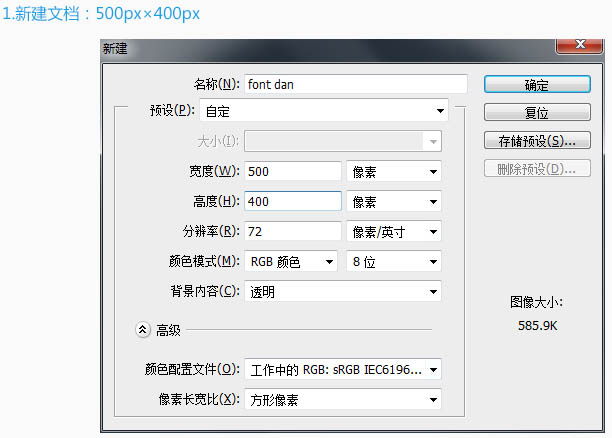The width and height of the screenshot is (612, 438).
Task: Open the 大小 size dropdown
Action: pyautogui.click(x=343, y=141)
